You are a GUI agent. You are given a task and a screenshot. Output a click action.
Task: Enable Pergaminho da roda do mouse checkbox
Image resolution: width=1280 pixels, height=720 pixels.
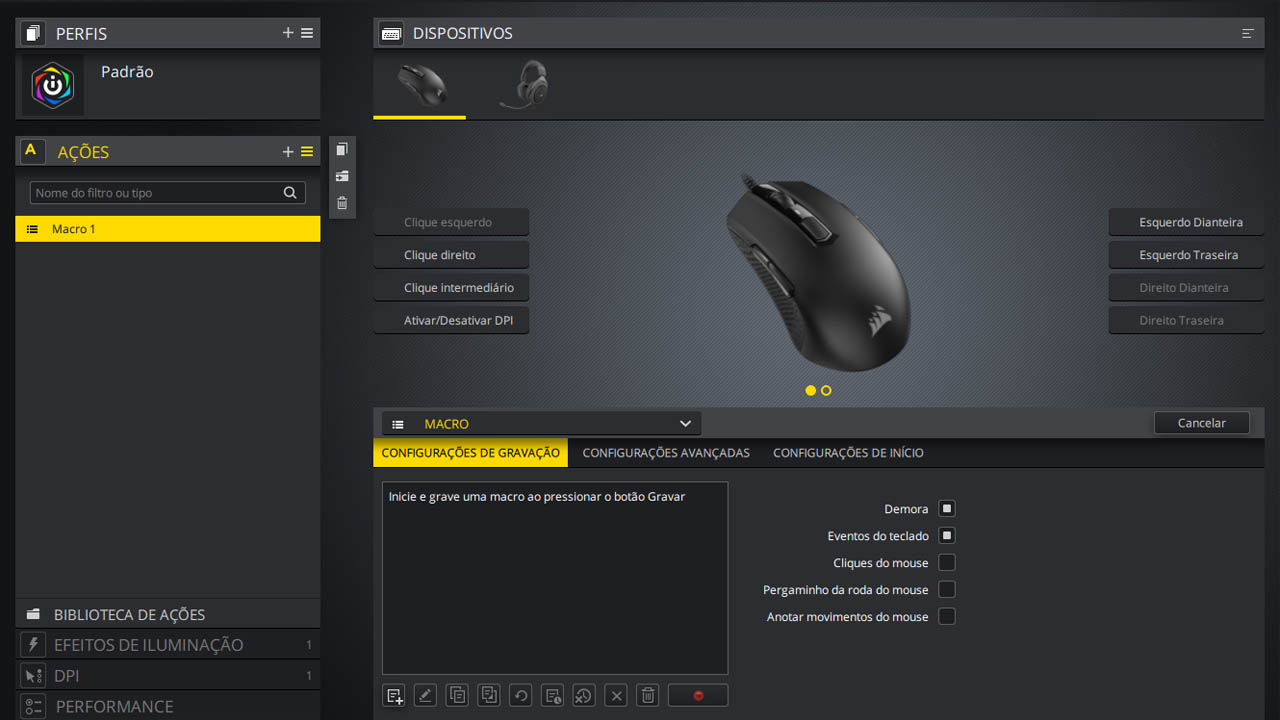point(947,590)
